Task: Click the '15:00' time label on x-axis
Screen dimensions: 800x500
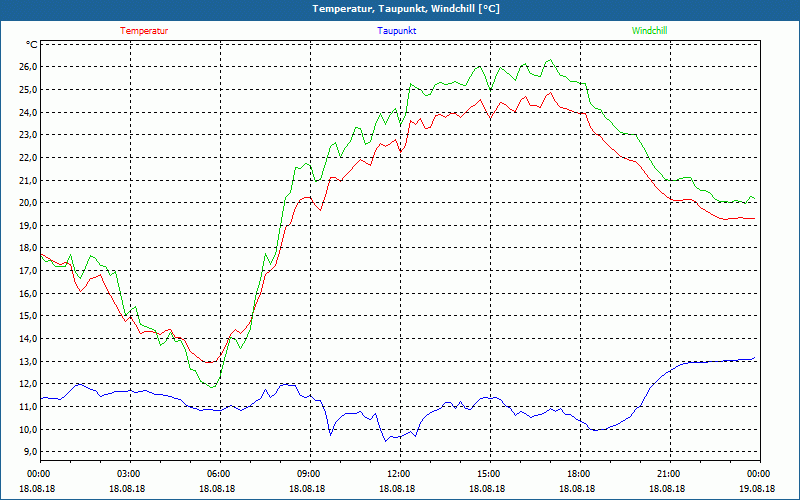Action: pos(490,473)
